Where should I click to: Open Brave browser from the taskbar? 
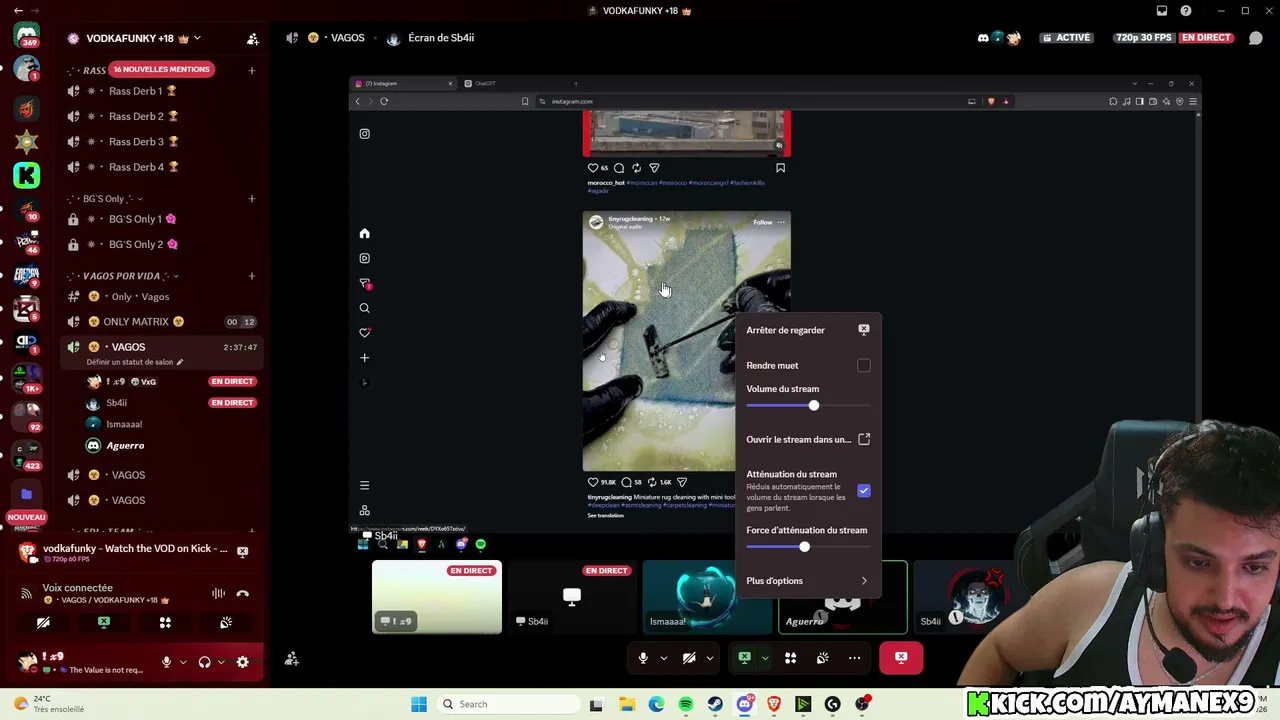click(774, 704)
